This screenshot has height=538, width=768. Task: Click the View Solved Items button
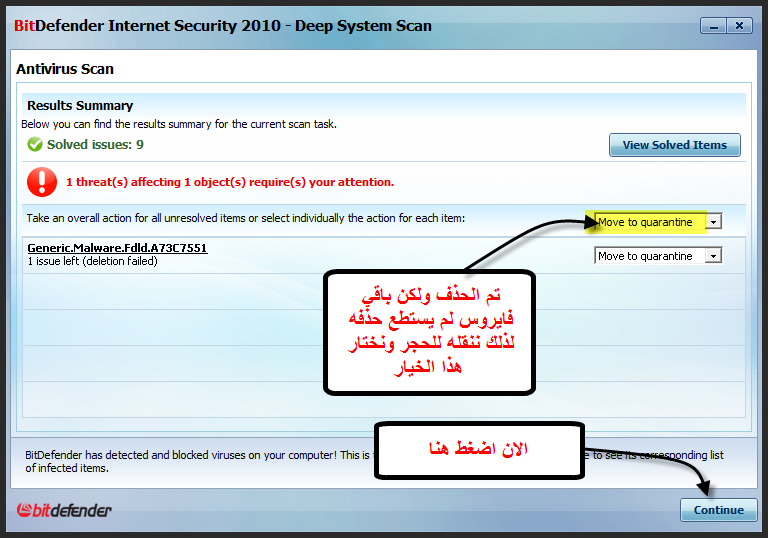674,145
